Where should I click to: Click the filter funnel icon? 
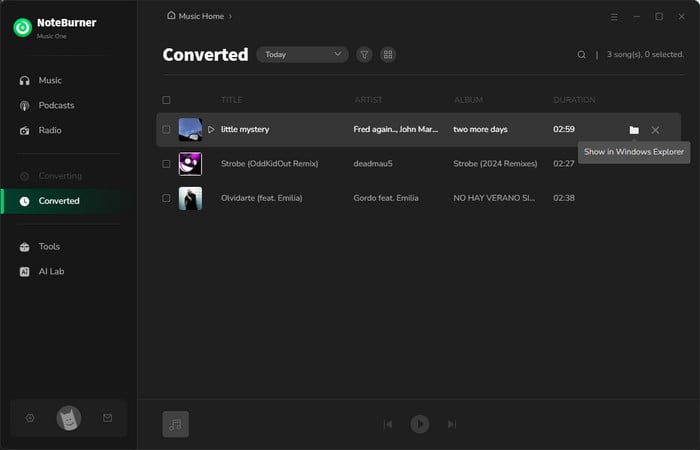364,55
